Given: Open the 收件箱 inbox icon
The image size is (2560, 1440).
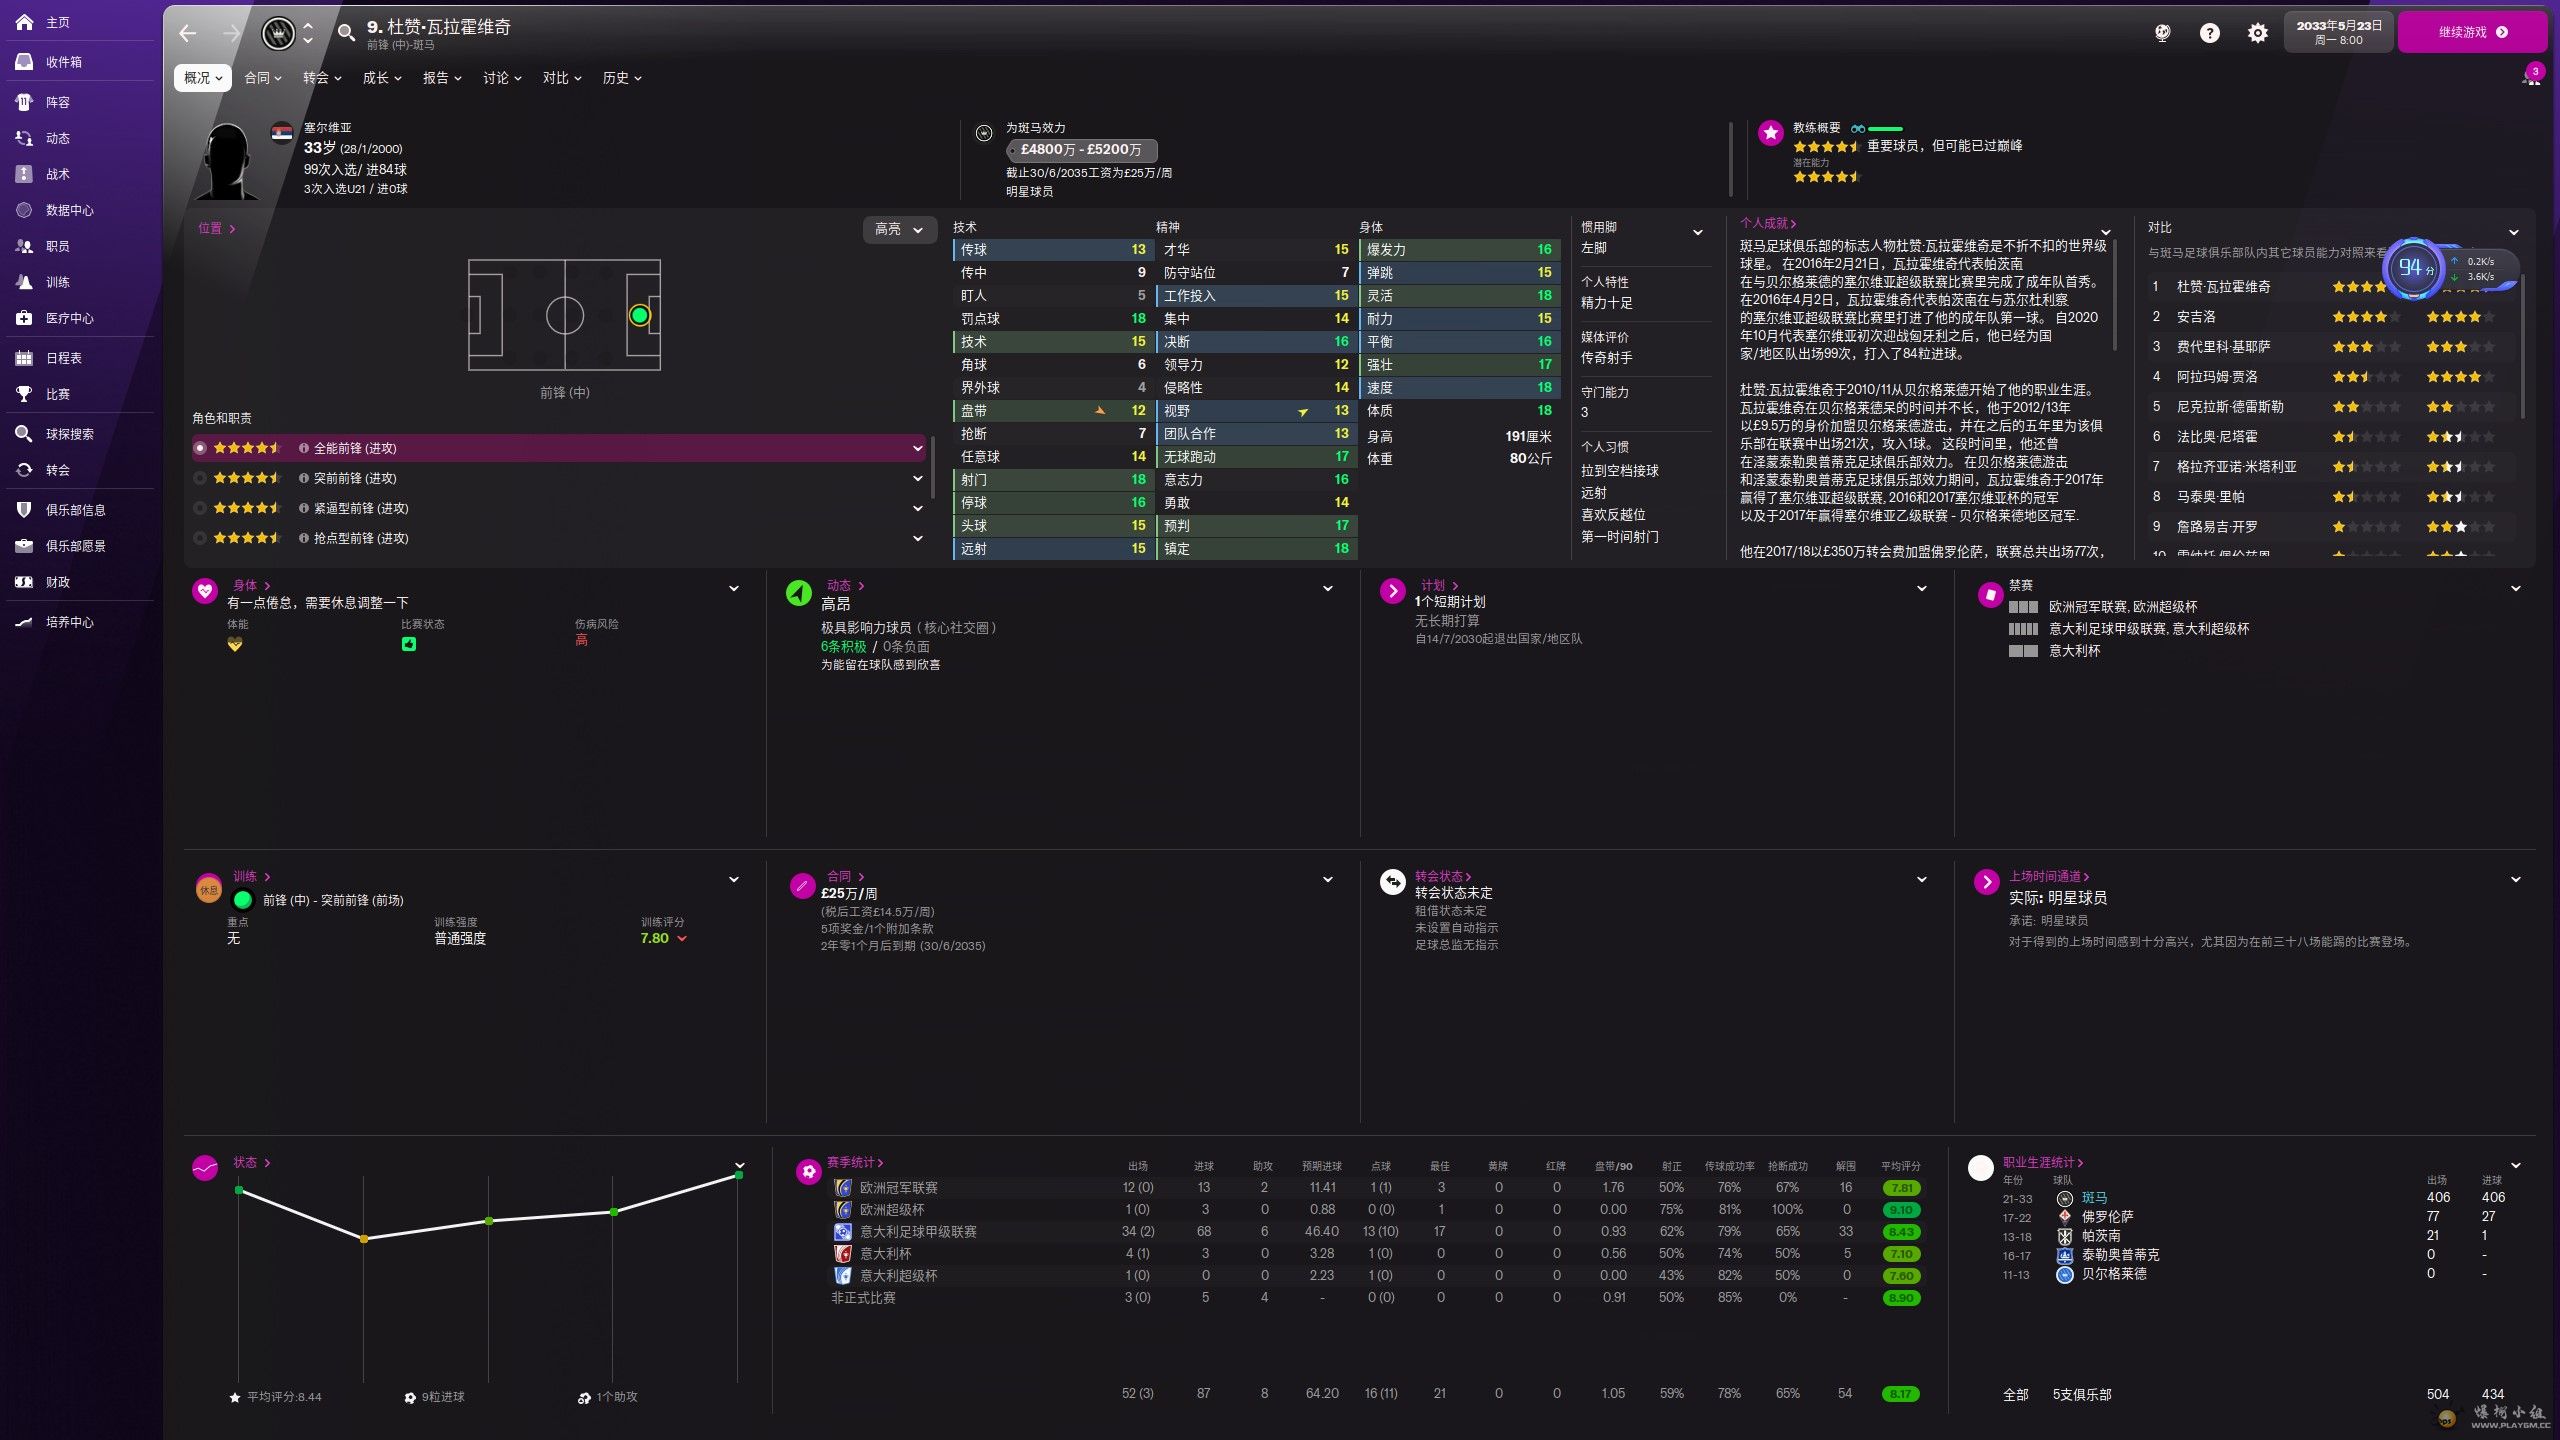Looking at the screenshot, I should pyautogui.click(x=25, y=62).
